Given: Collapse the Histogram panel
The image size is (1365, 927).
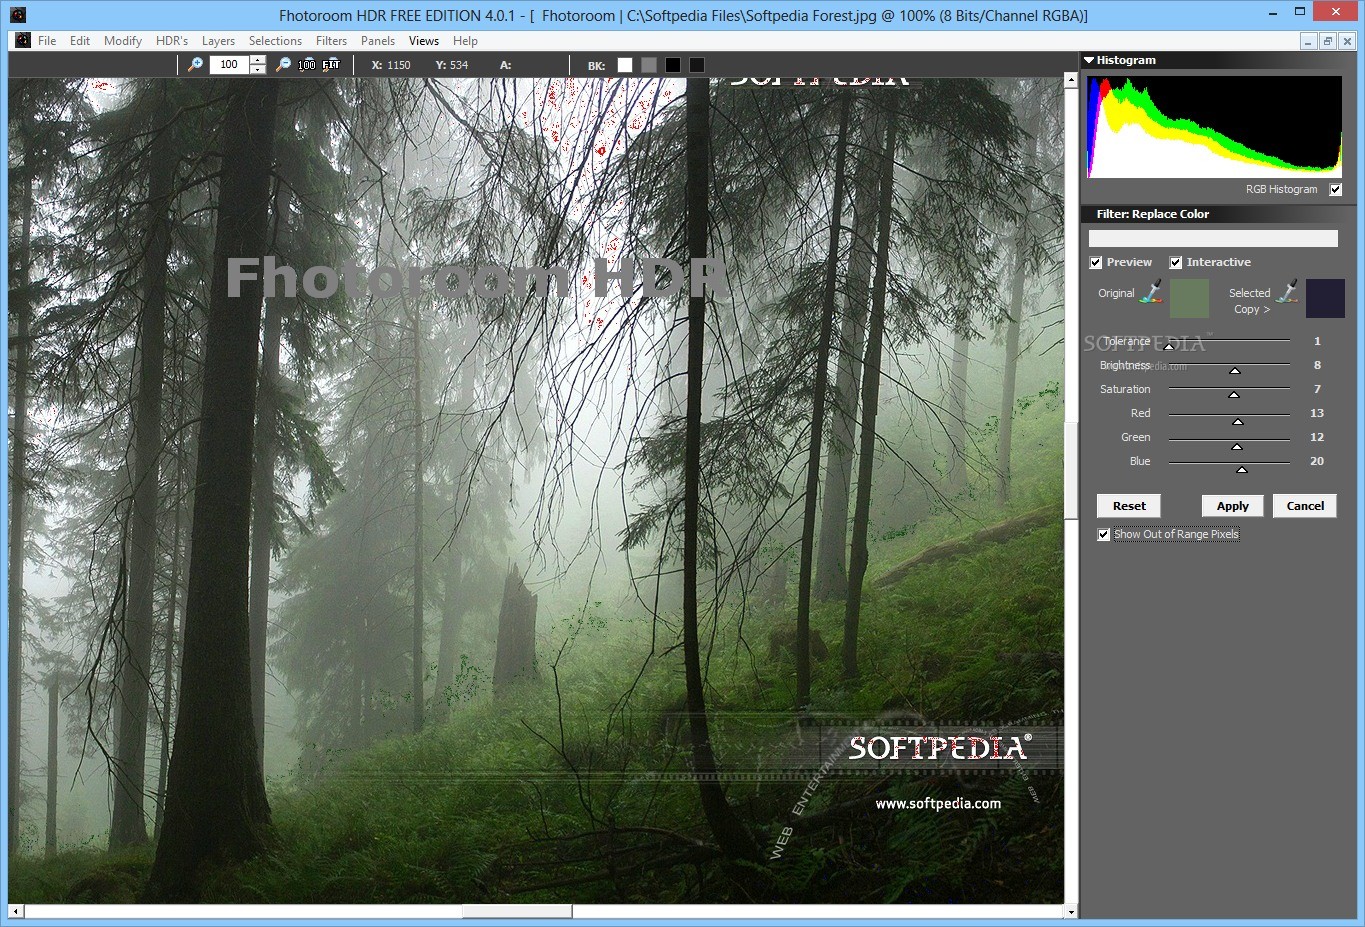Looking at the screenshot, I should [x=1089, y=60].
